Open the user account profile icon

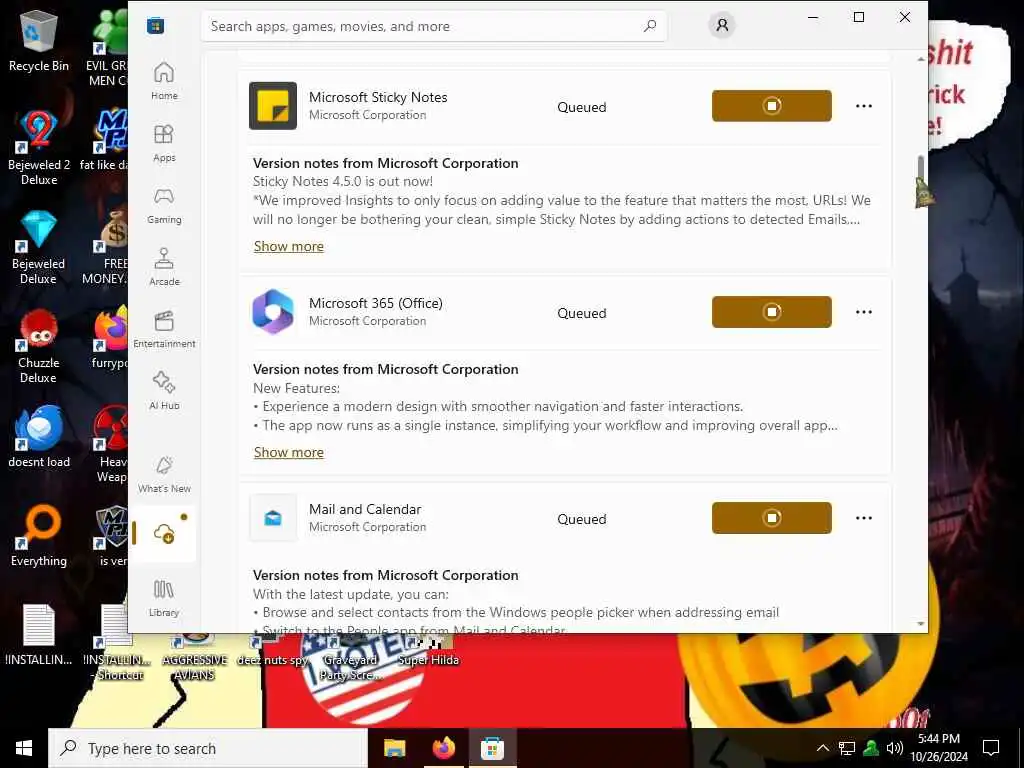[722, 25]
